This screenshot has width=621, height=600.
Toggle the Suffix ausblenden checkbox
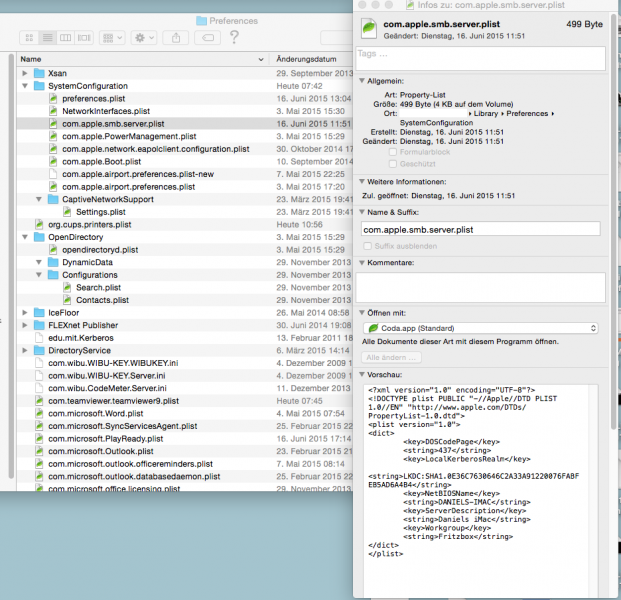click(368, 246)
